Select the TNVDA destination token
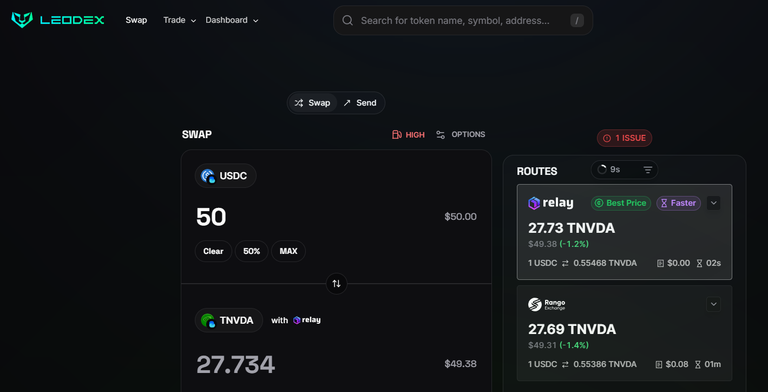Image resolution: width=768 pixels, height=392 pixels. pos(229,320)
